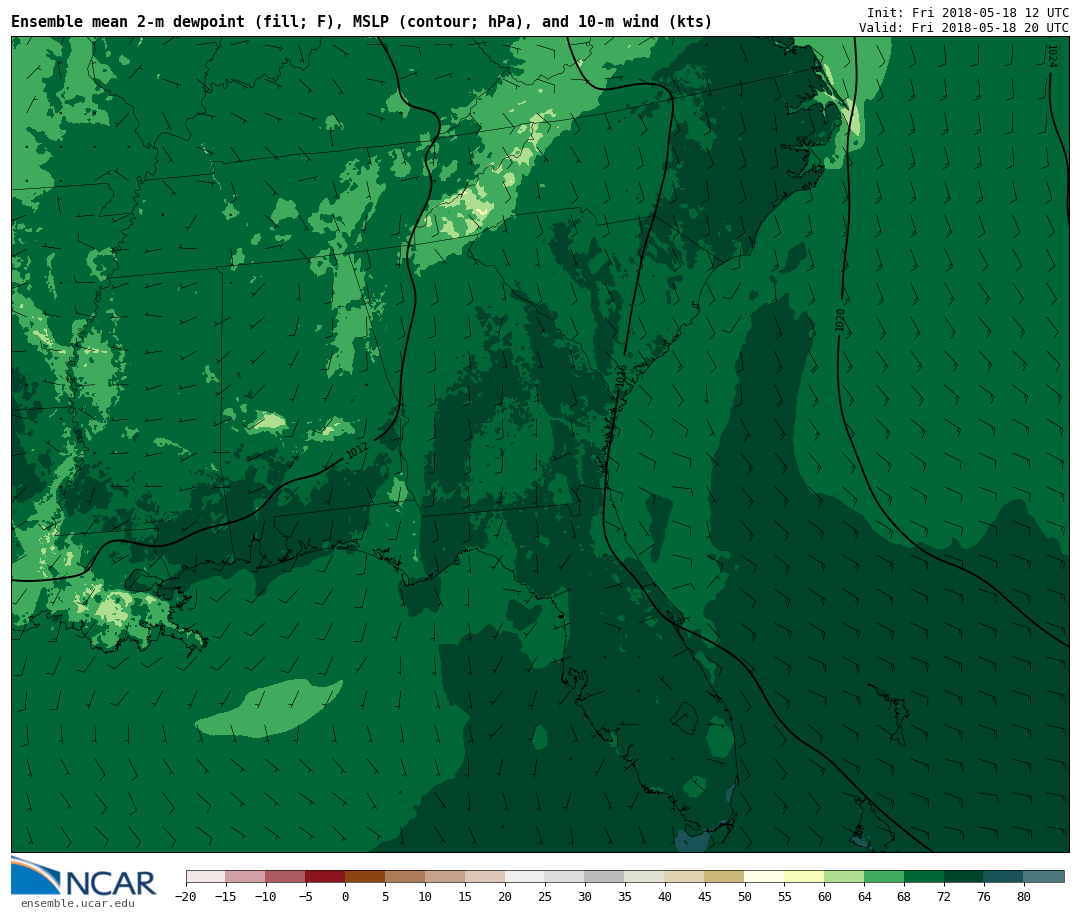Click the -10 colorbar tick label

tap(266, 896)
